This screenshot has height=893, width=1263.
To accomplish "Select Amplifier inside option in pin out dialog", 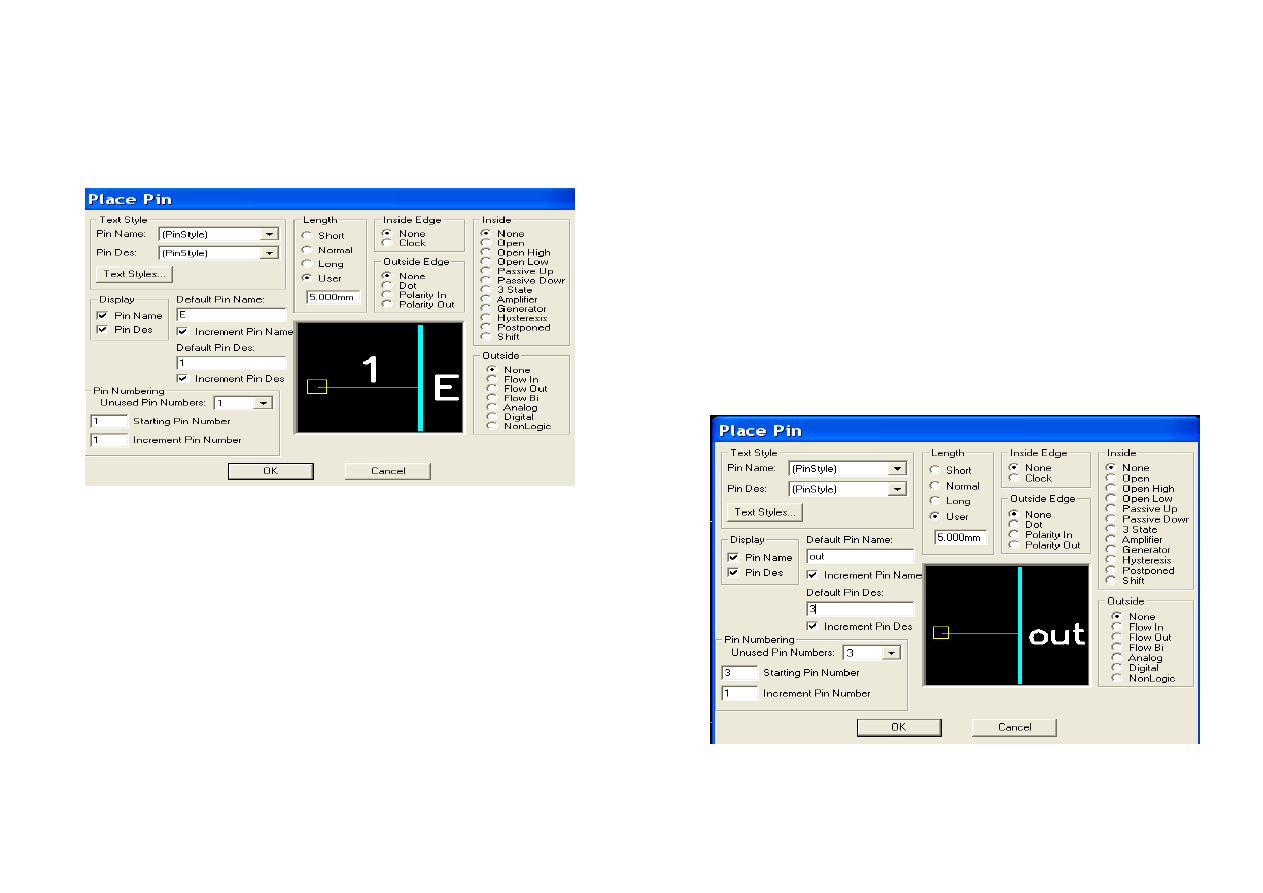I will (1111, 539).
